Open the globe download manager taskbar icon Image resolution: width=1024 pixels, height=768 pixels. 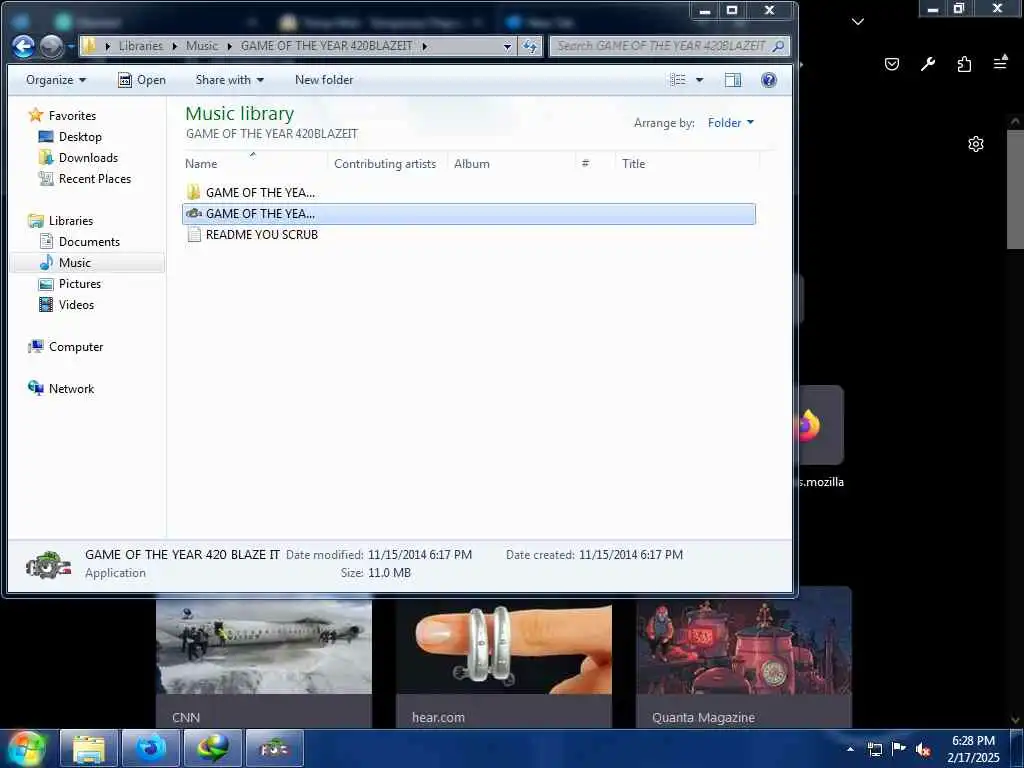[x=213, y=748]
